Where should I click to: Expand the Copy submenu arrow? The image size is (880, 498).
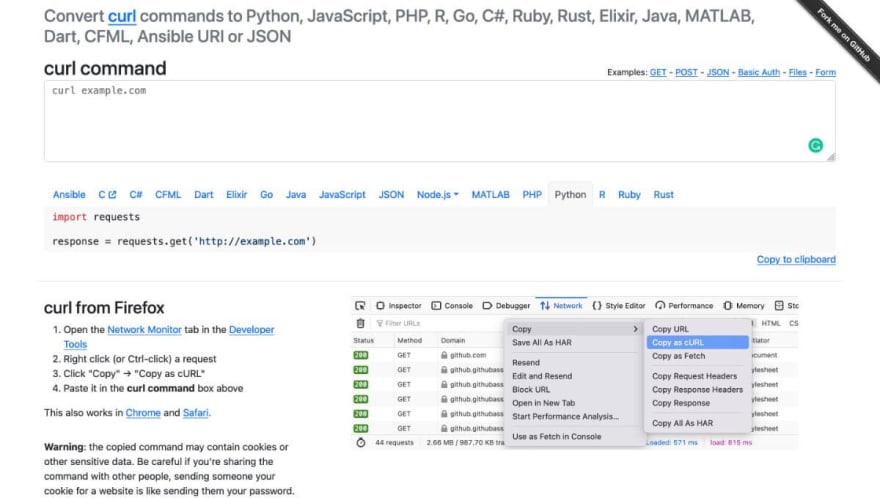635,329
